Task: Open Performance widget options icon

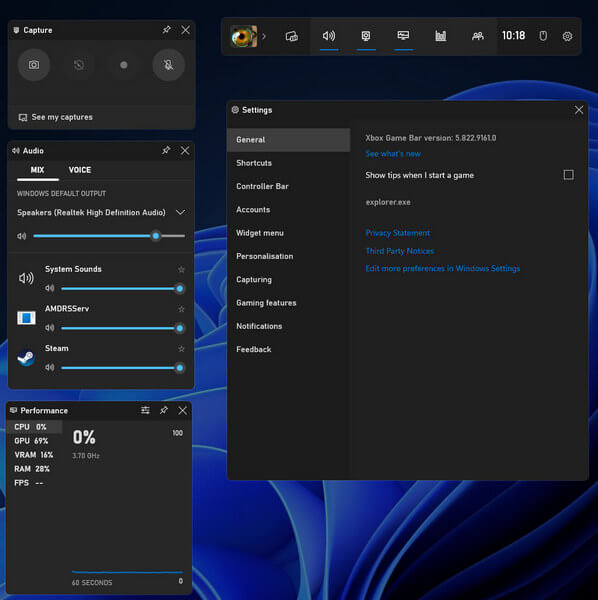Action: [x=145, y=410]
